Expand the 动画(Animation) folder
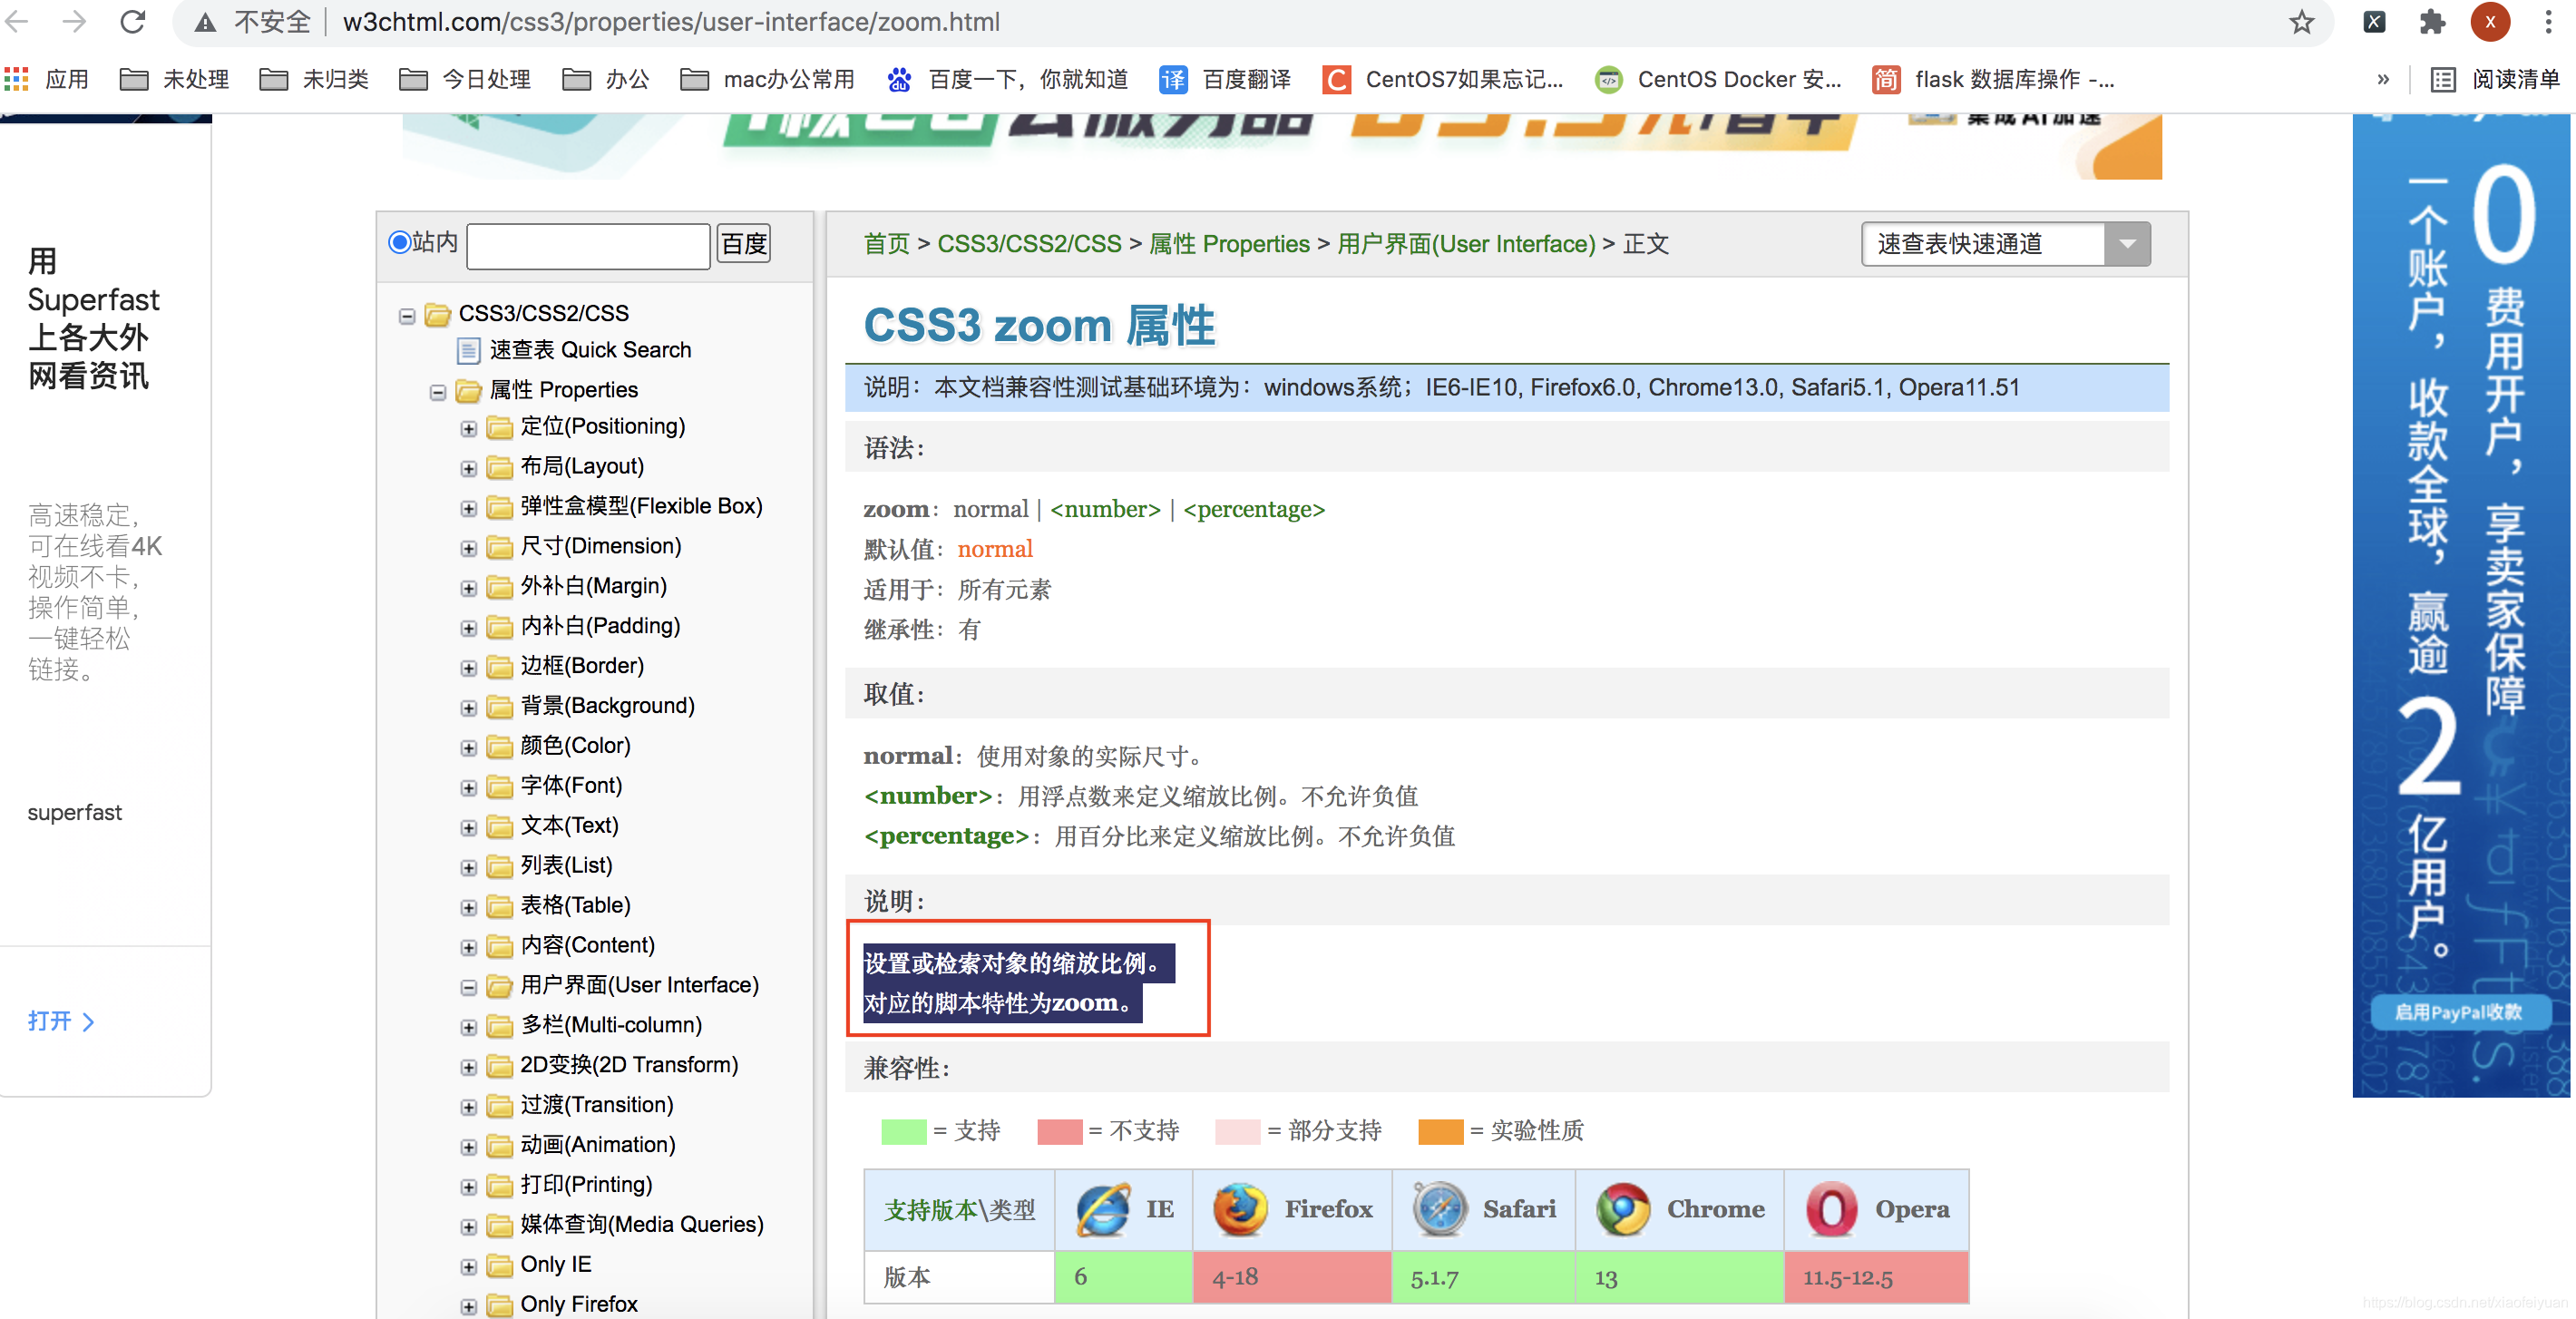Viewport: 2576px width, 1319px height. [468, 1147]
